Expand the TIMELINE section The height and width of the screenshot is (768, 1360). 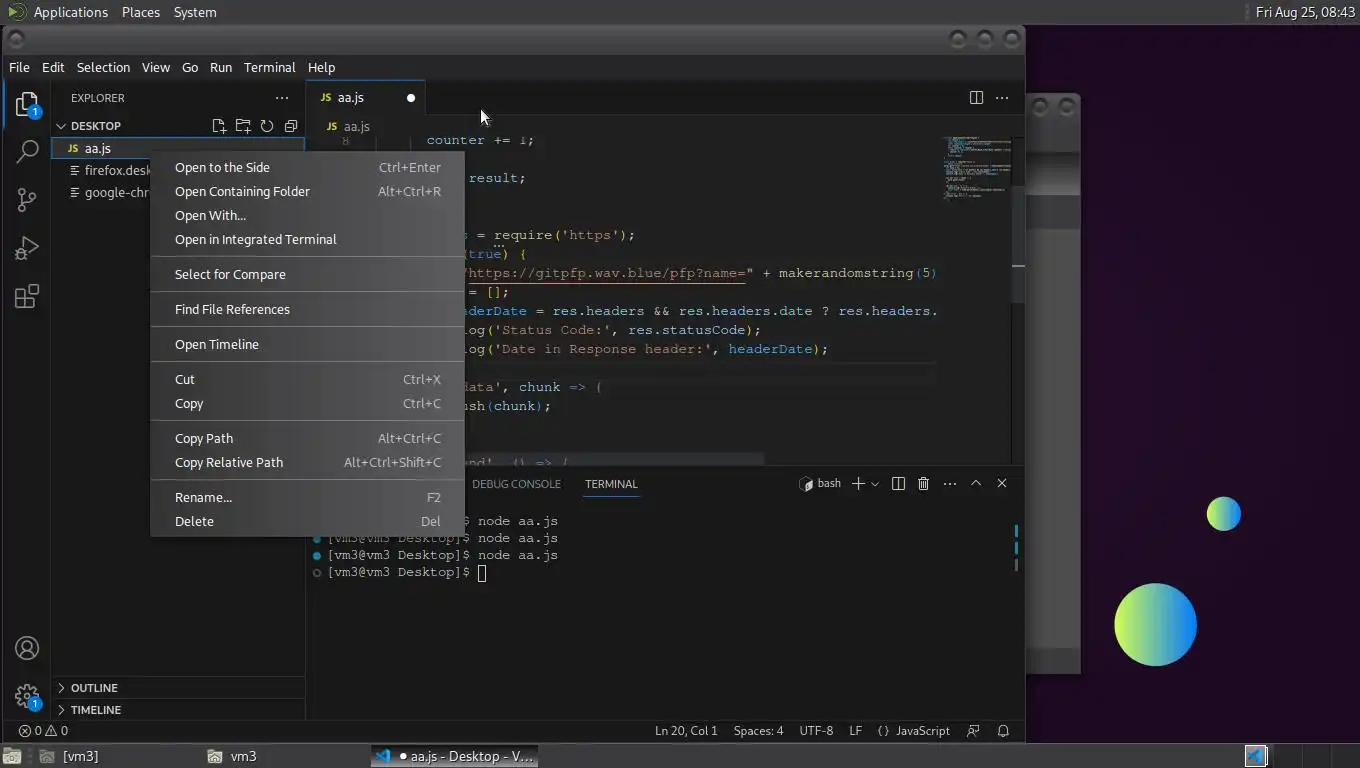coord(96,710)
